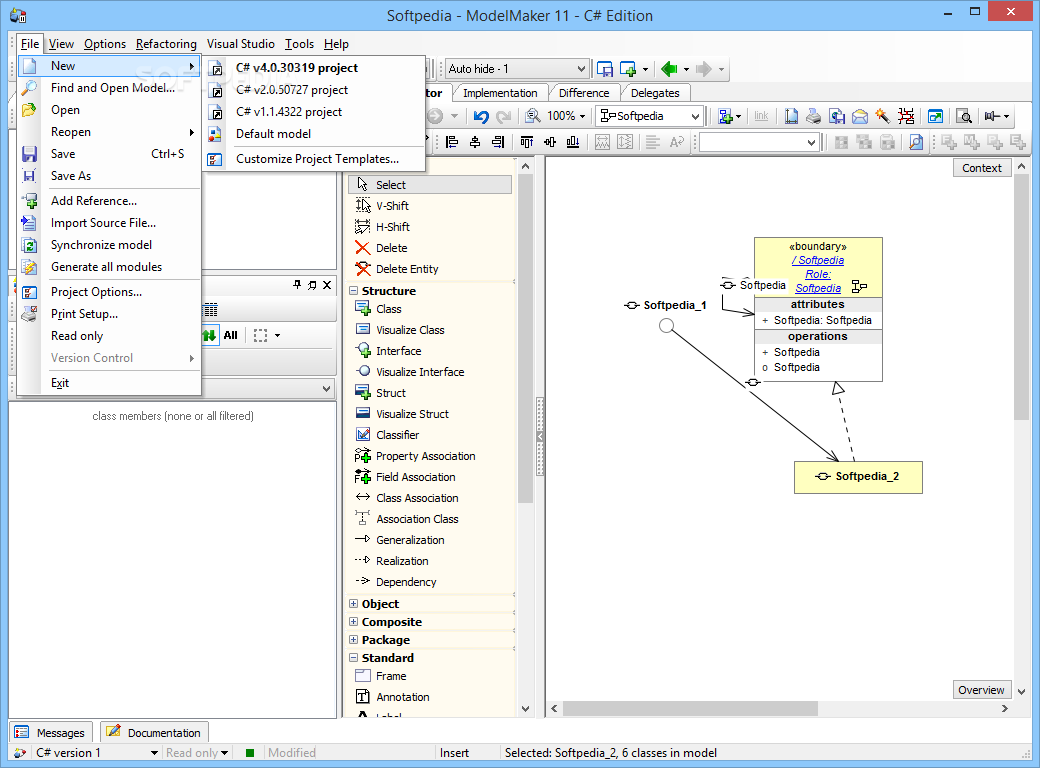The height and width of the screenshot is (768, 1040).
Task: Choose C# v4.0.30319 project
Action: click(x=314, y=68)
